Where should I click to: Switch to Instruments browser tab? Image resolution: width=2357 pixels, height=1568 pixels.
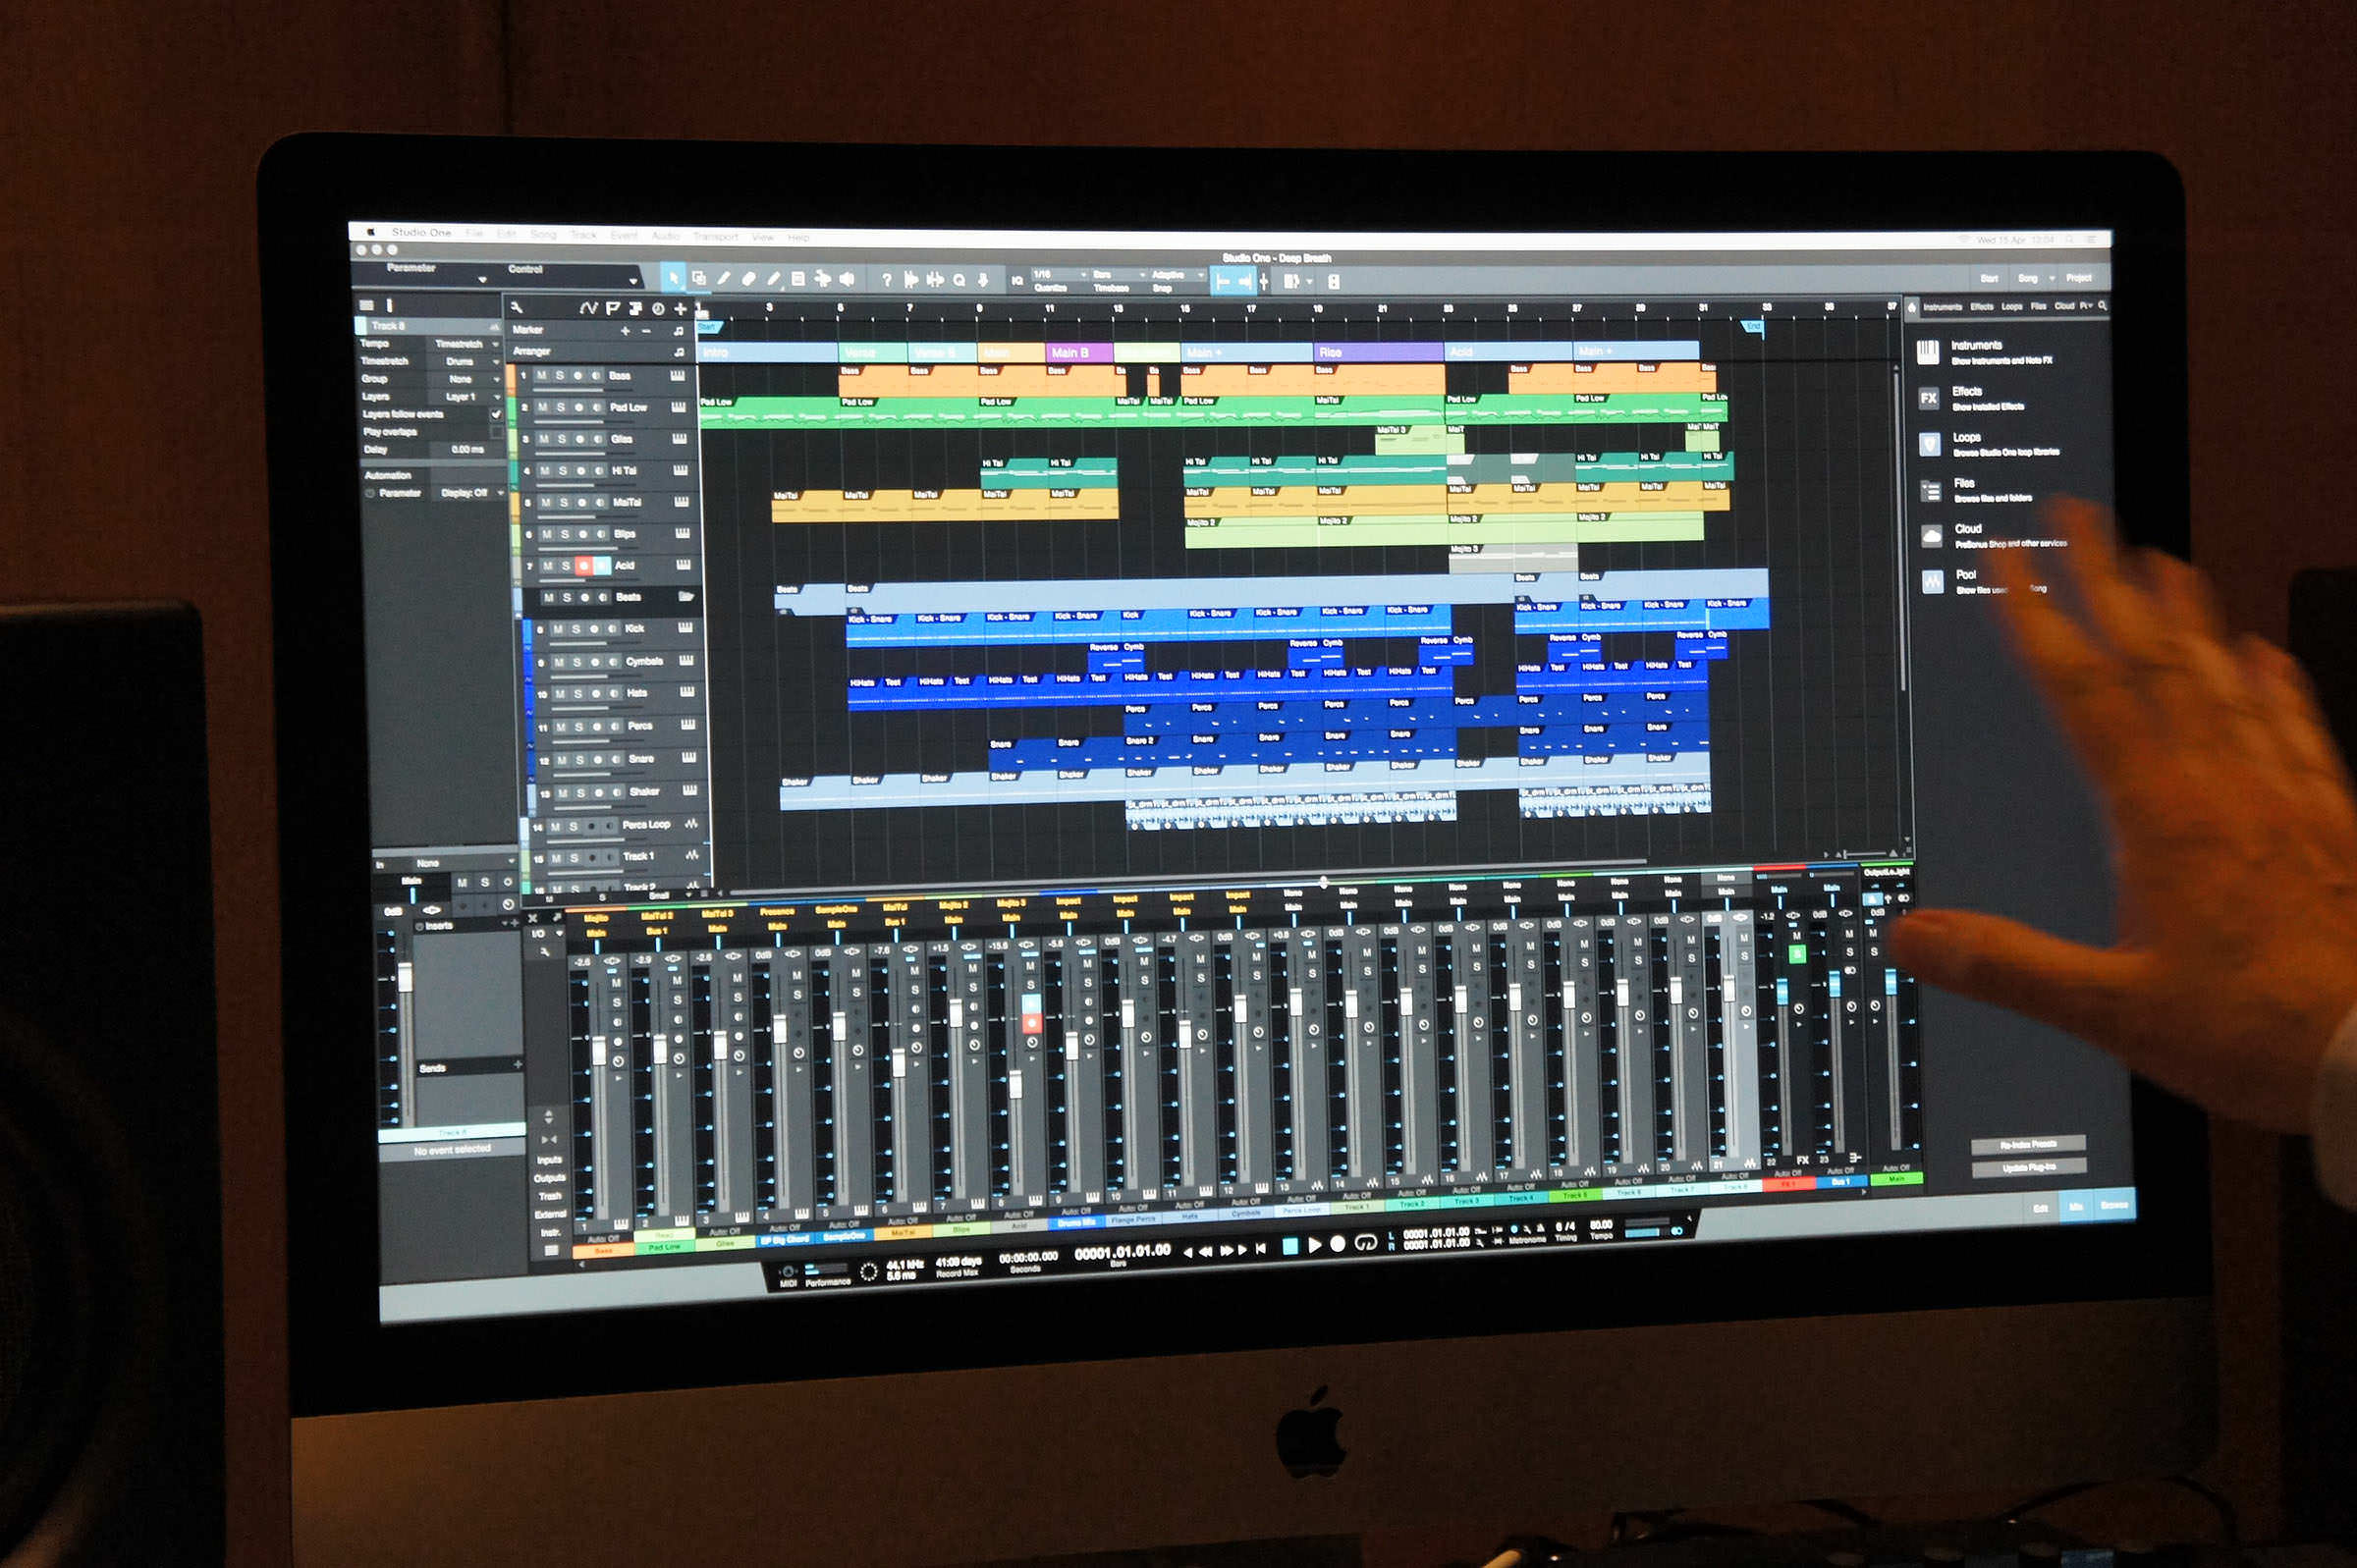pyautogui.click(x=1942, y=306)
